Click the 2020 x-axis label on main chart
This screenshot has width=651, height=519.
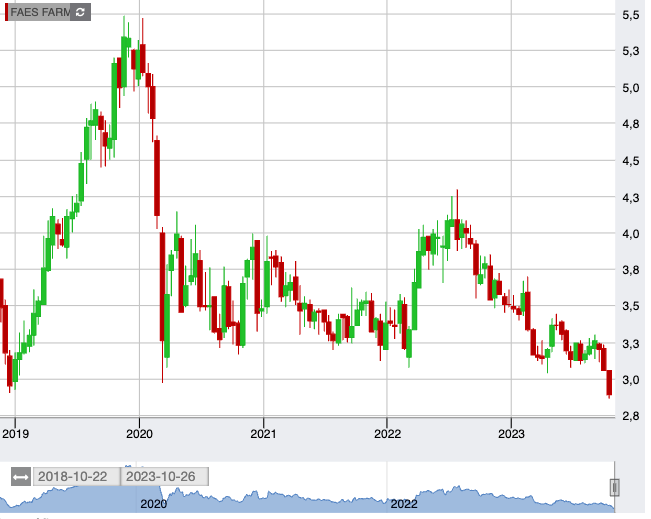pos(140,434)
